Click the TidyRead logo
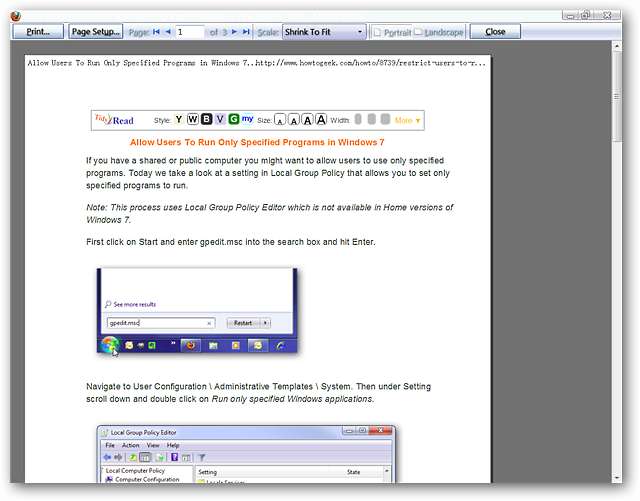Viewport: 640px width, 501px height. pyautogui.click(x=114, y=120)
